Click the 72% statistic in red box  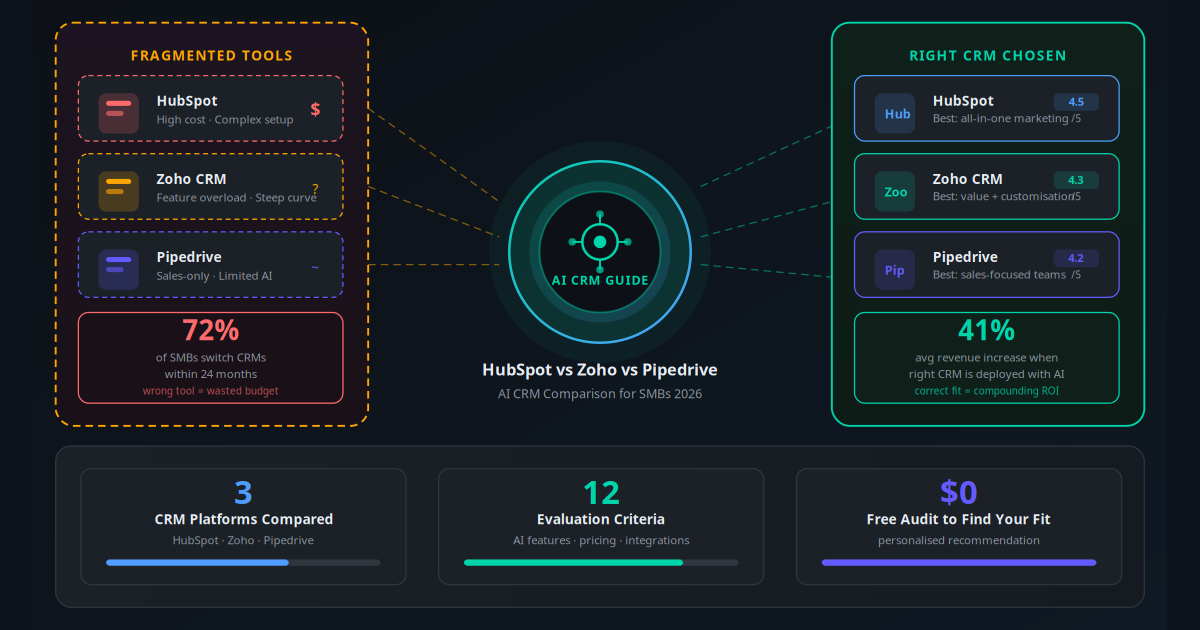[x=210, y=331]
